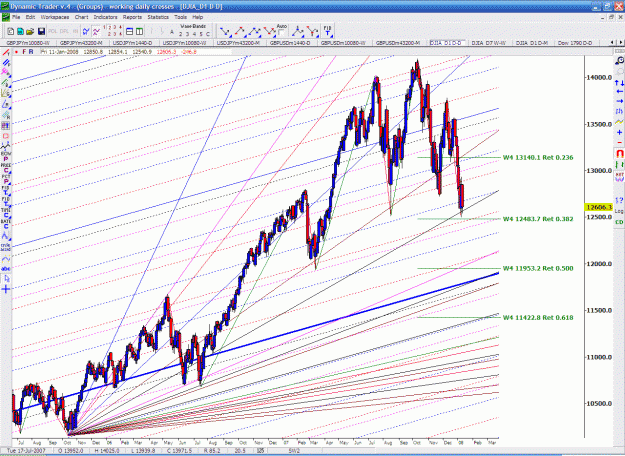Switch to GBPUSDm1440-D chart tab
The height and width of the screenshot is (456, 625).
pos(290,43)
